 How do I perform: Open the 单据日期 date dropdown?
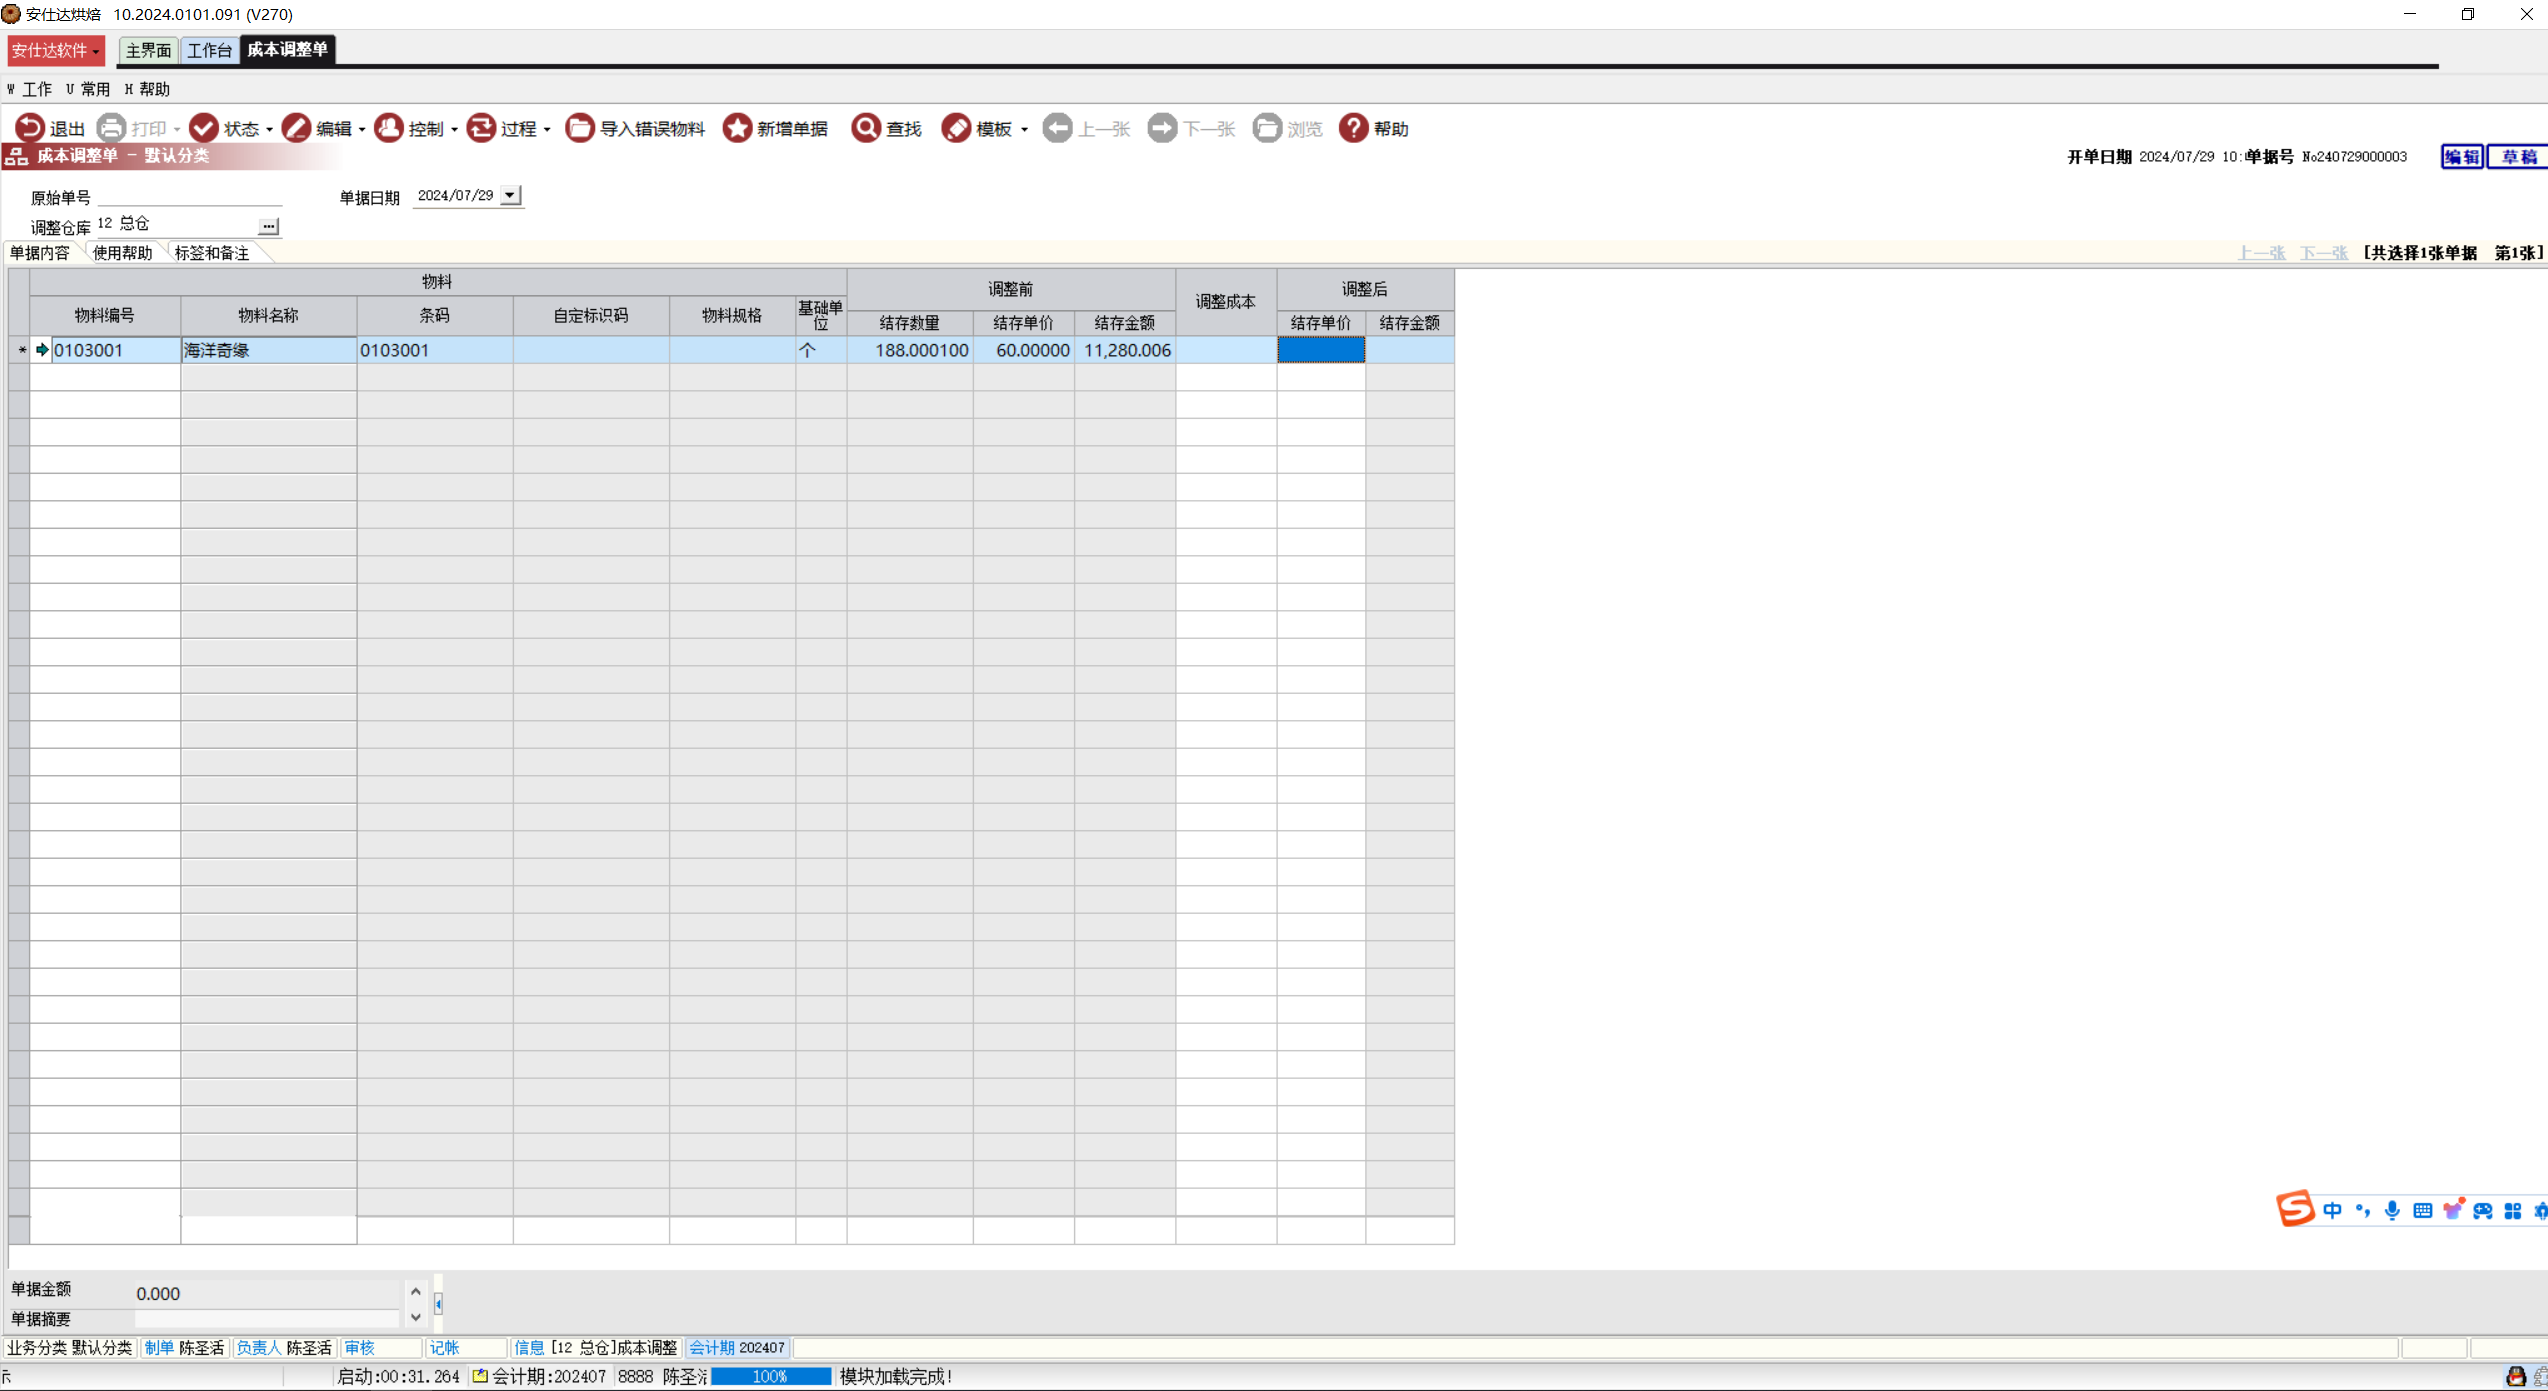[x=510, y=195]
